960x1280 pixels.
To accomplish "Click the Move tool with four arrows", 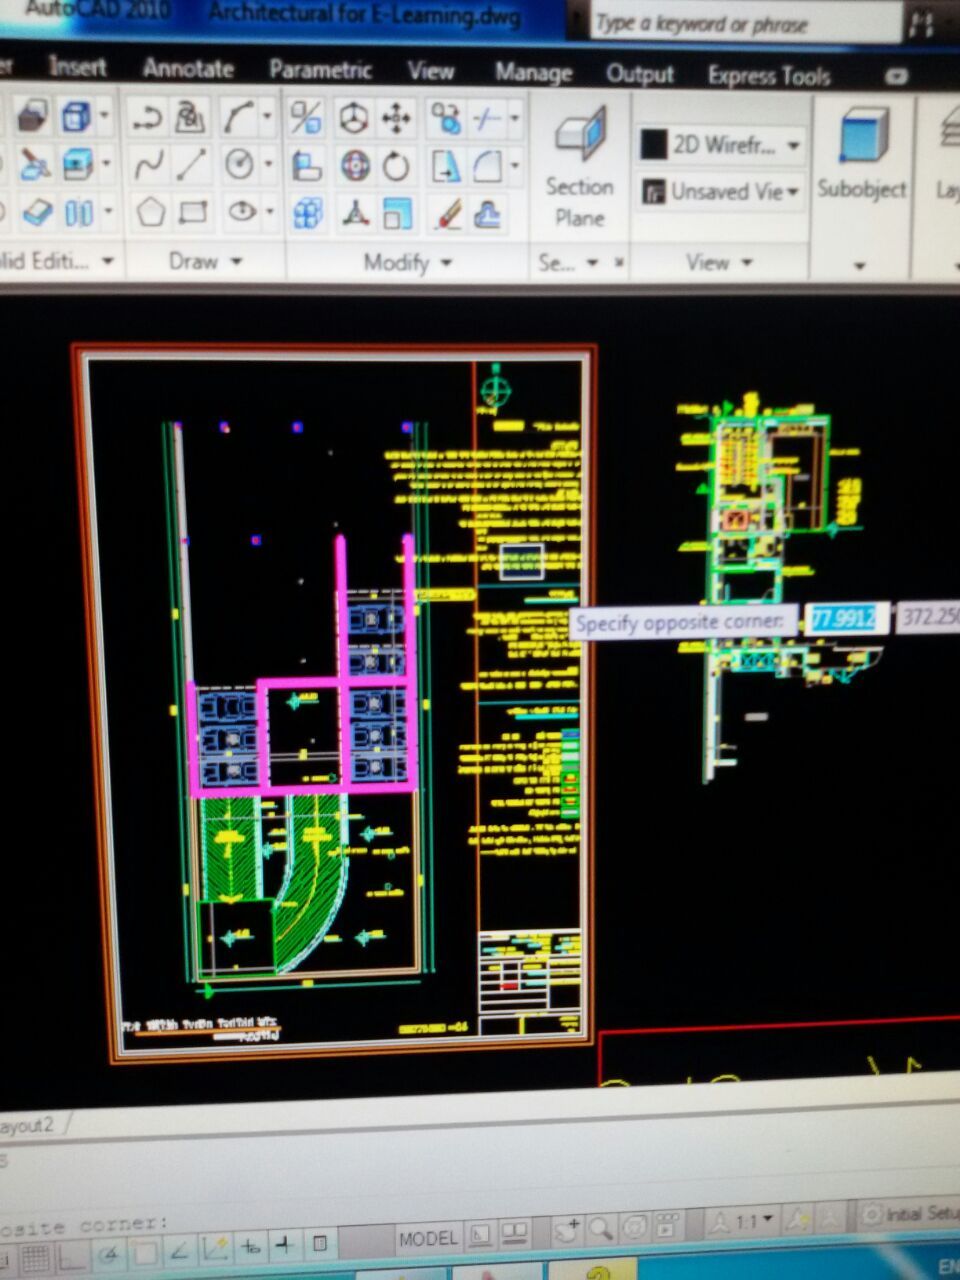I will tap(396, 119).
